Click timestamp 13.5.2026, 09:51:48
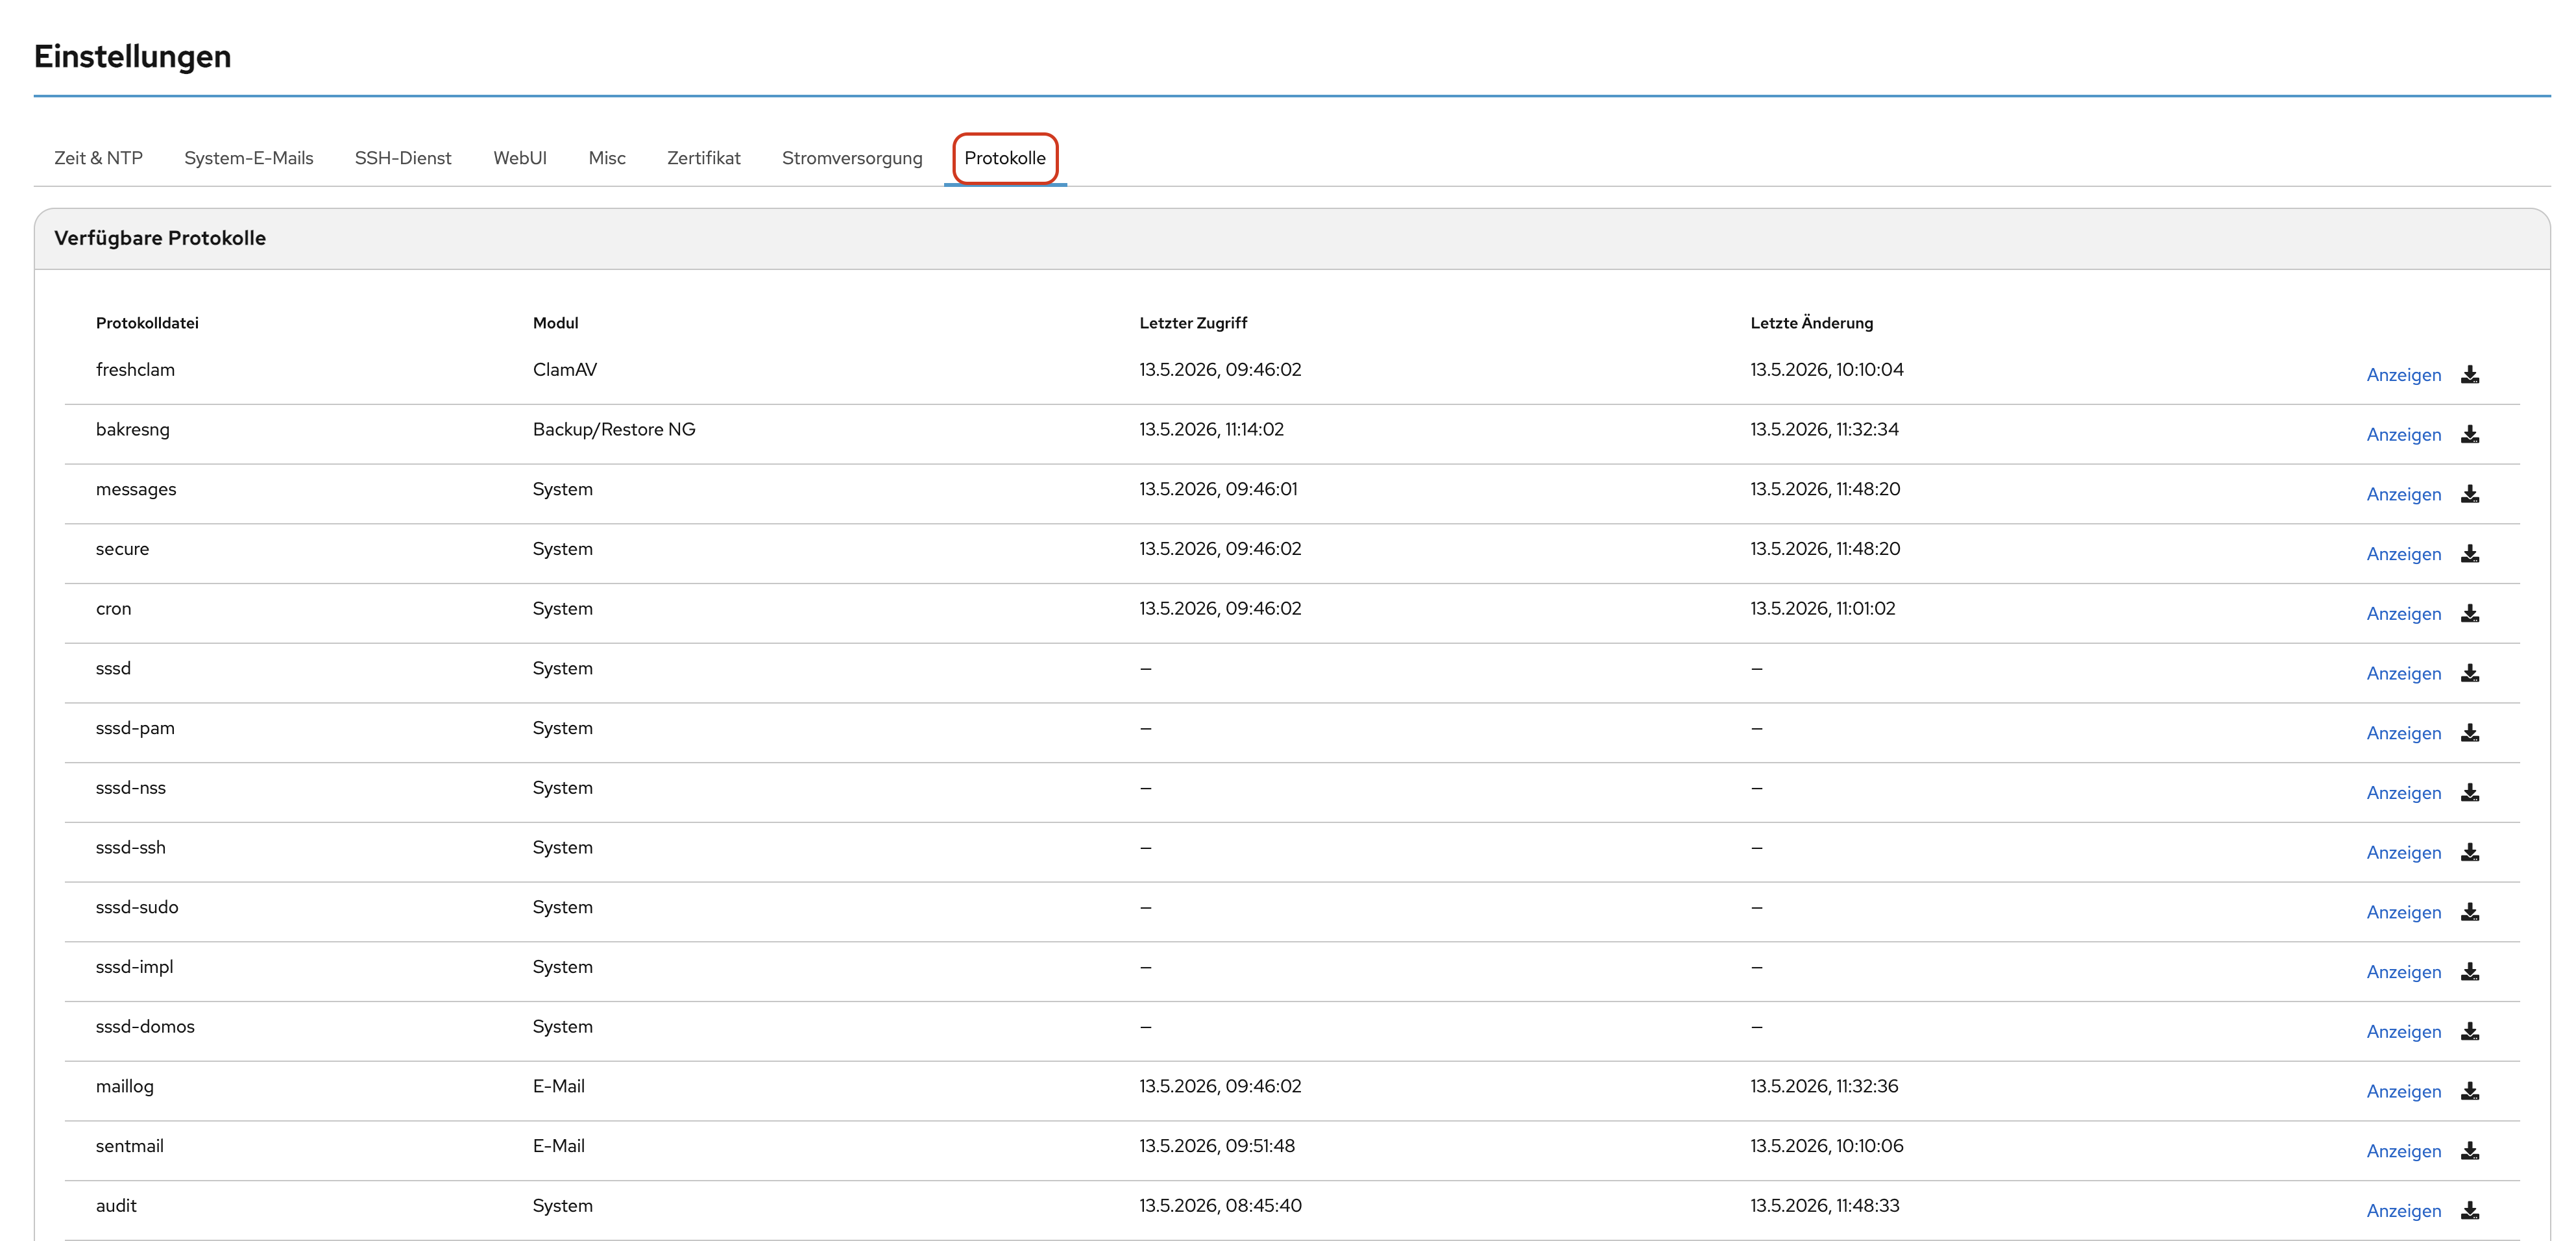Viewport: 2576px width, 1241px height. [x=1217, y=1146]
